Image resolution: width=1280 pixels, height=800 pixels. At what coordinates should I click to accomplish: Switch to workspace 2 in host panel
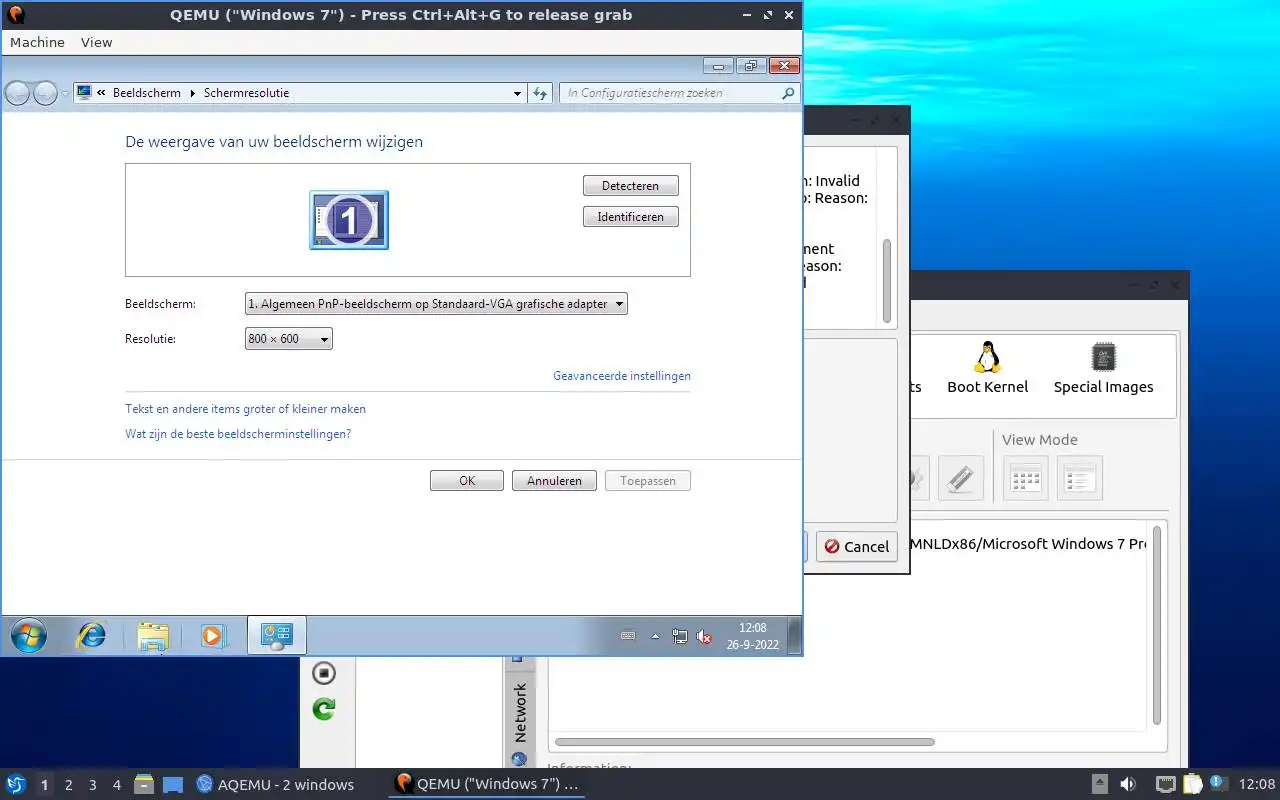tap(68, 785)
